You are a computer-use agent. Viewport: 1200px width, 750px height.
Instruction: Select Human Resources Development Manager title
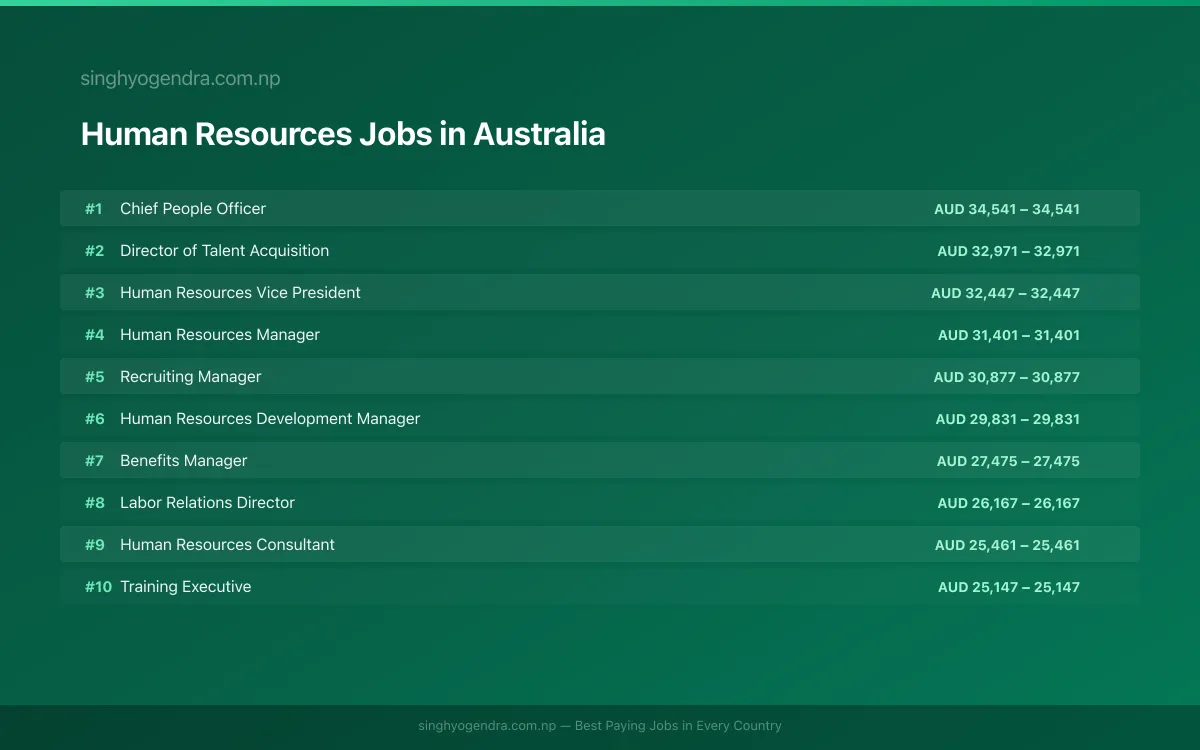point(270,419)
